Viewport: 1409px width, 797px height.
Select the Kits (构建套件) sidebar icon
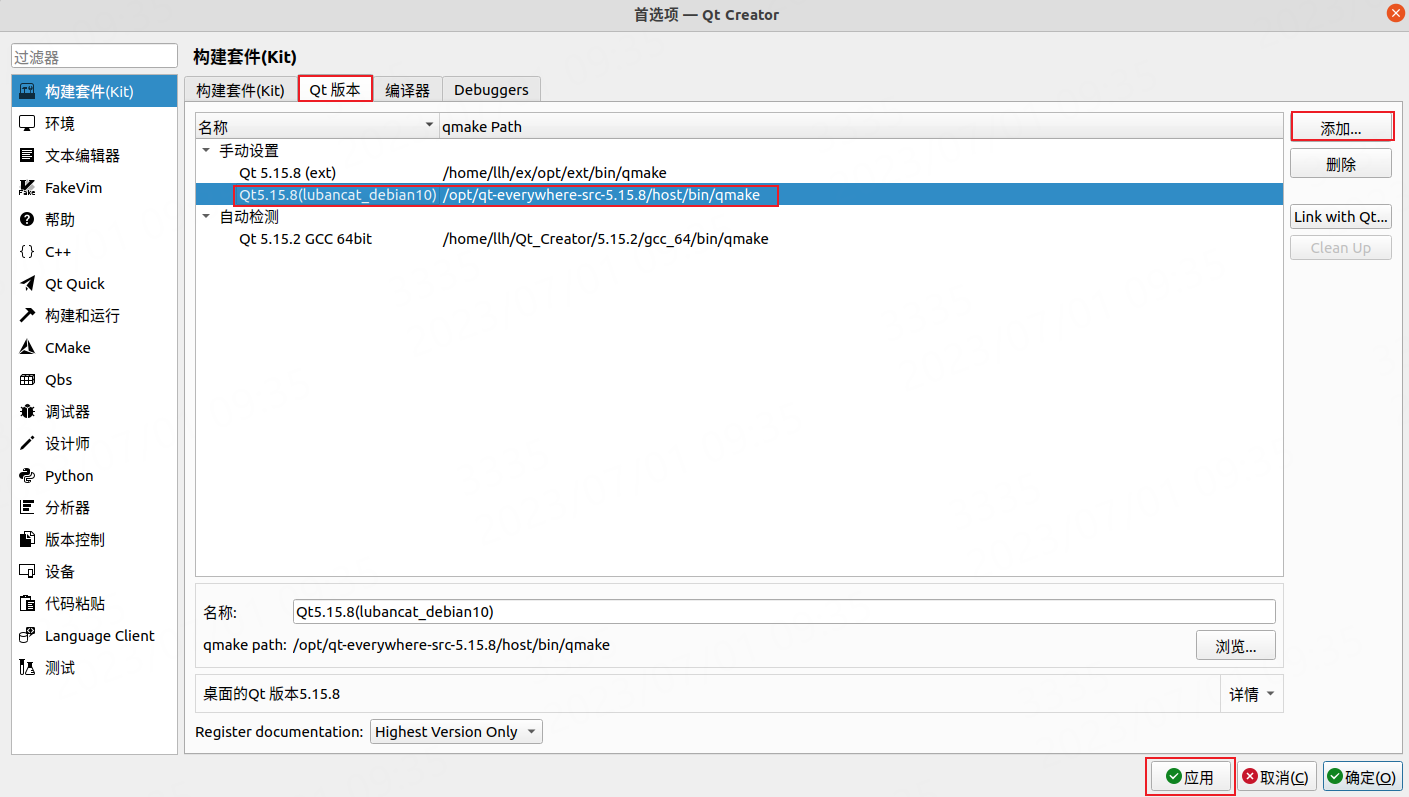(27, 92)
